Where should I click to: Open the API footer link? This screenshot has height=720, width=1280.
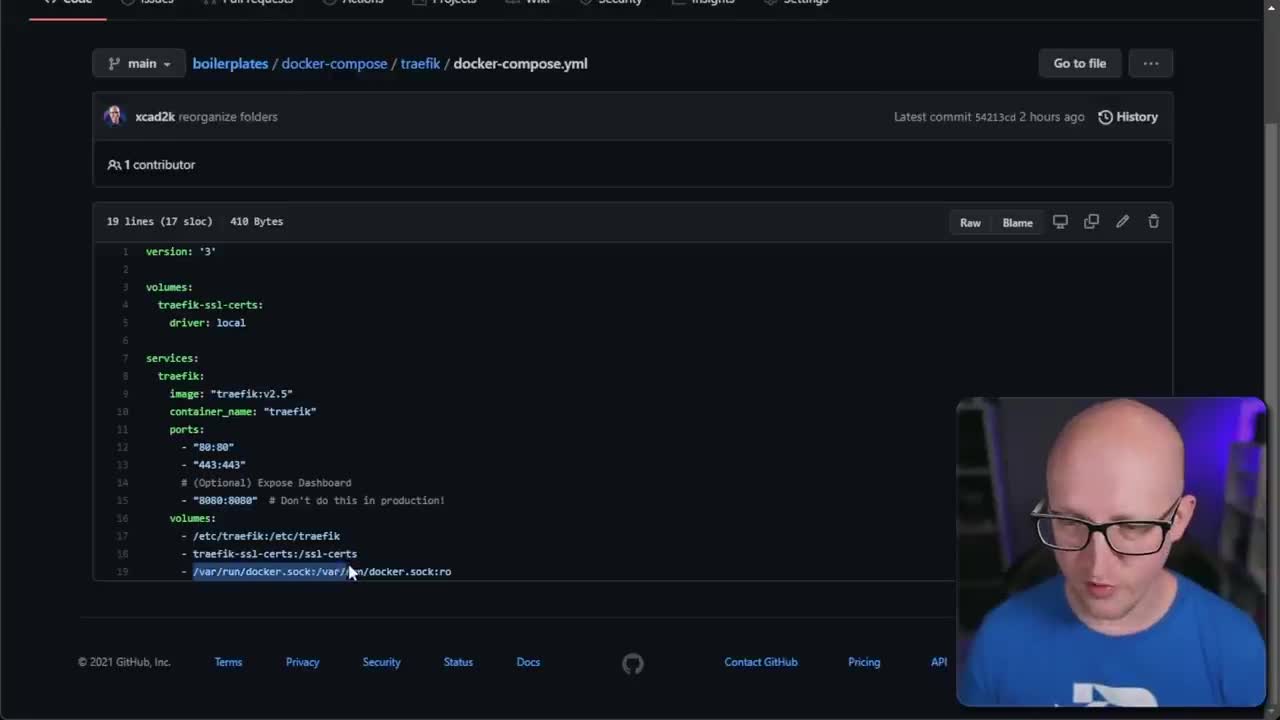click(x=939, y=662)
